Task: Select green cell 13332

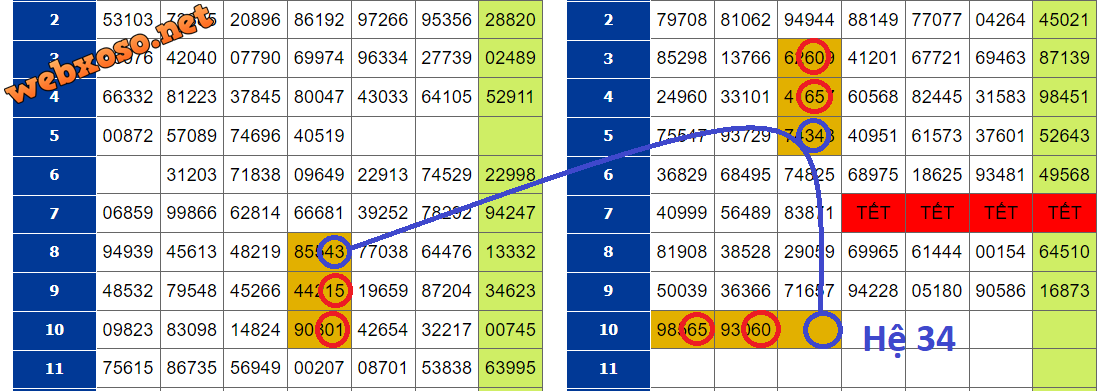Action: pyautogui.click(x=510, y=252)
